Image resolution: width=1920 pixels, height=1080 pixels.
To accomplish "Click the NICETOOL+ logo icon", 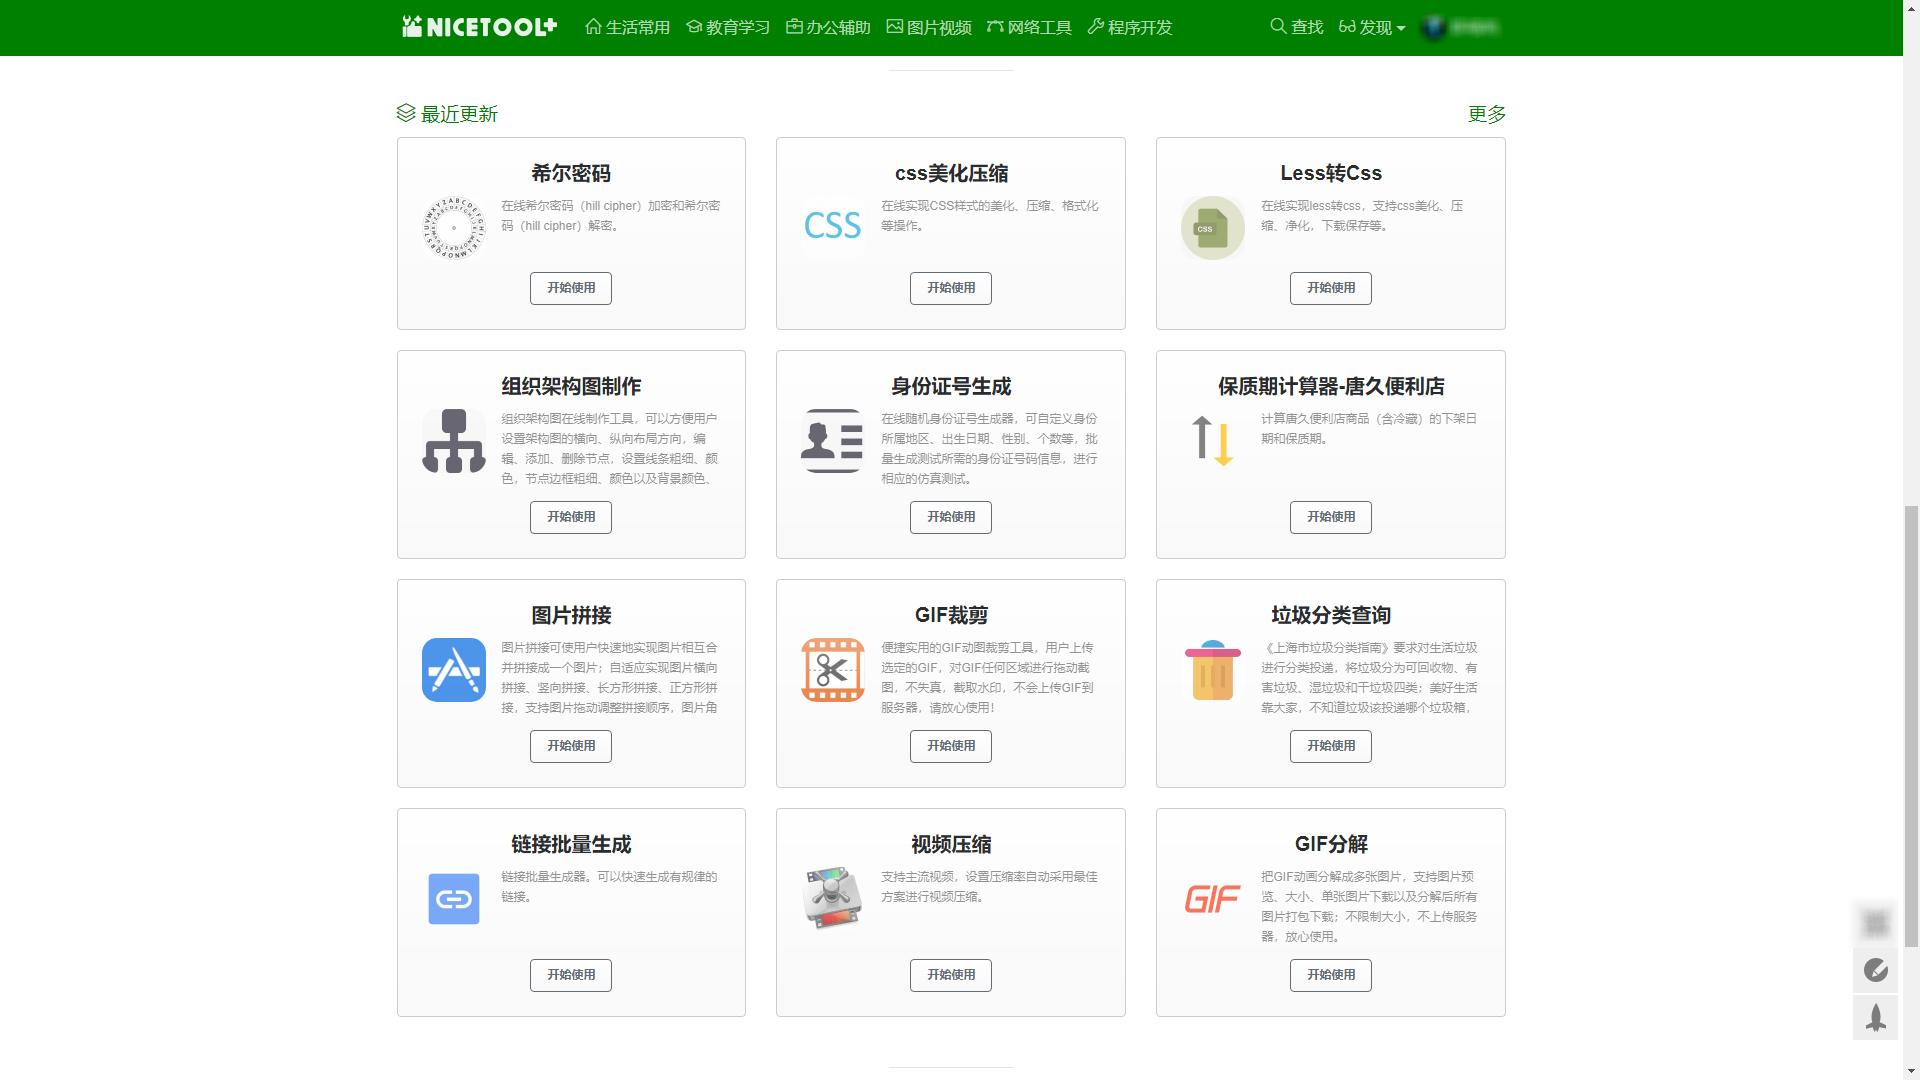I will 413,27.
